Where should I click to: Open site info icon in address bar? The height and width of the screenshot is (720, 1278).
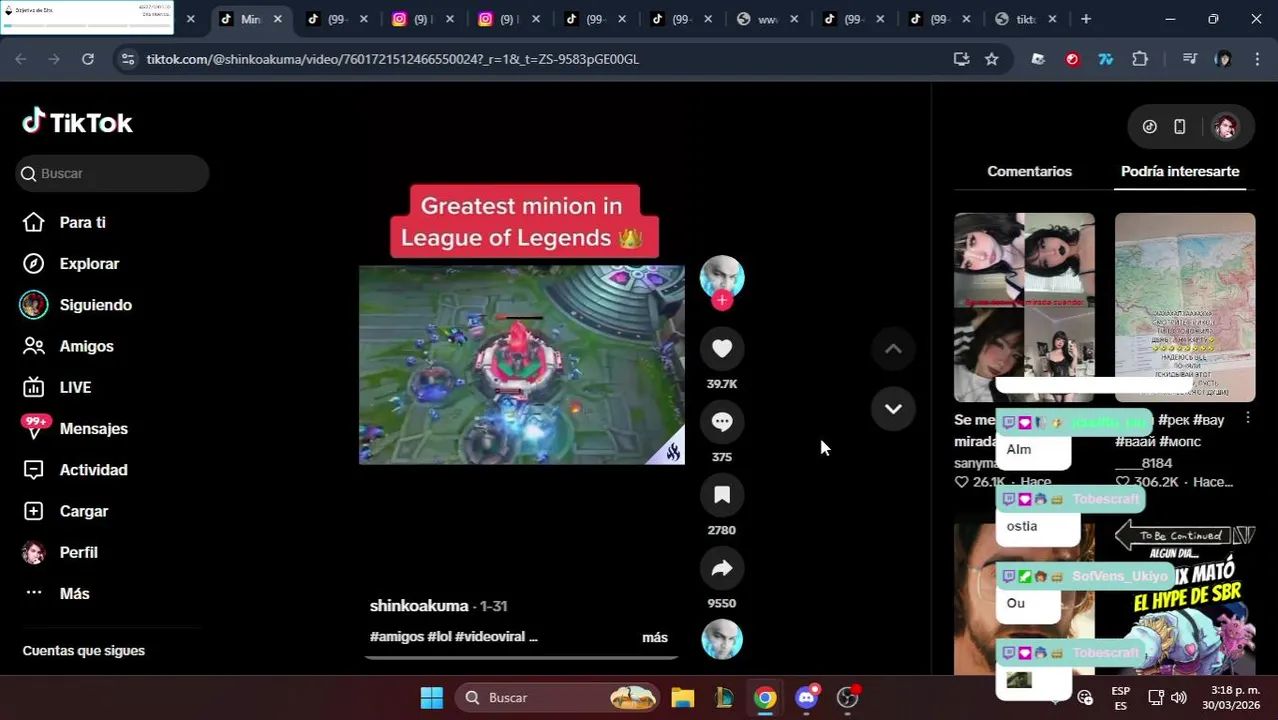pos(127,59)
